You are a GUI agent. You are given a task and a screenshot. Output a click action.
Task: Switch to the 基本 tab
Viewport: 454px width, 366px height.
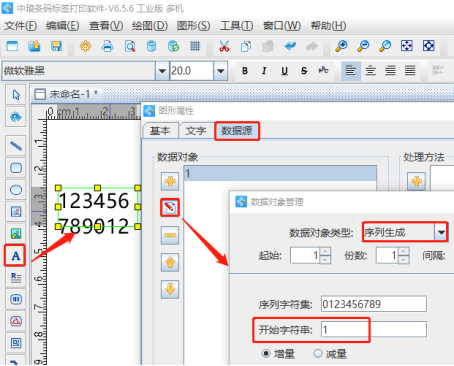coord(160,131)
